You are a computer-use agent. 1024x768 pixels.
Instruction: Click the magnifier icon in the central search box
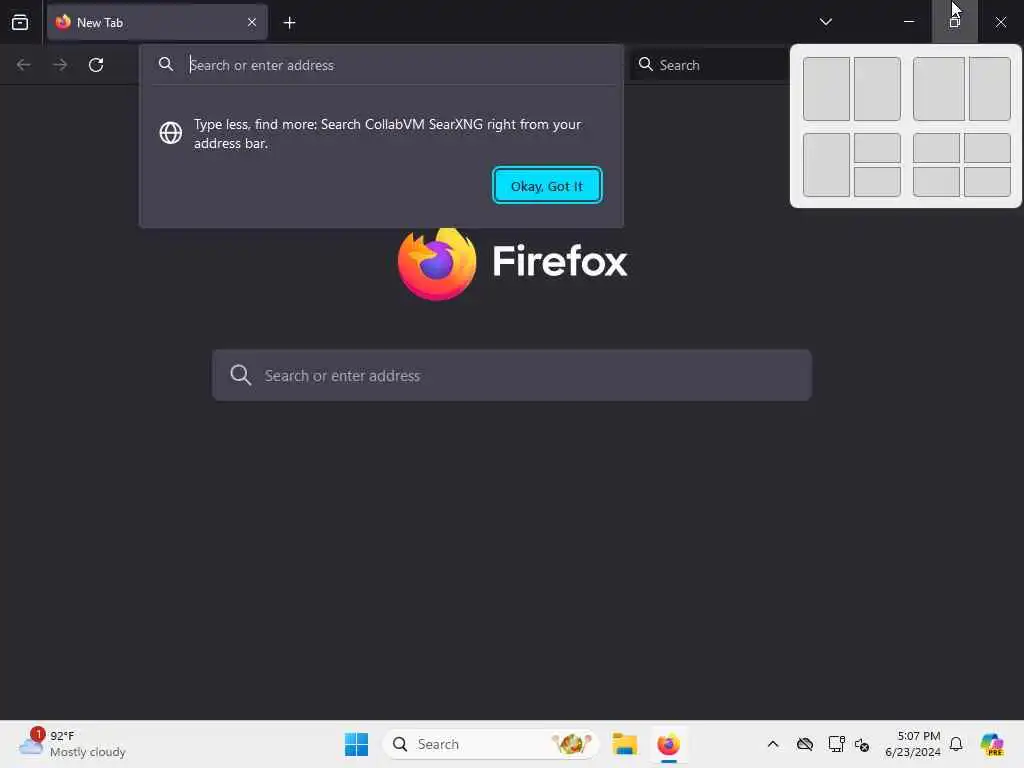pyautogui.click(x=240, y=375)
